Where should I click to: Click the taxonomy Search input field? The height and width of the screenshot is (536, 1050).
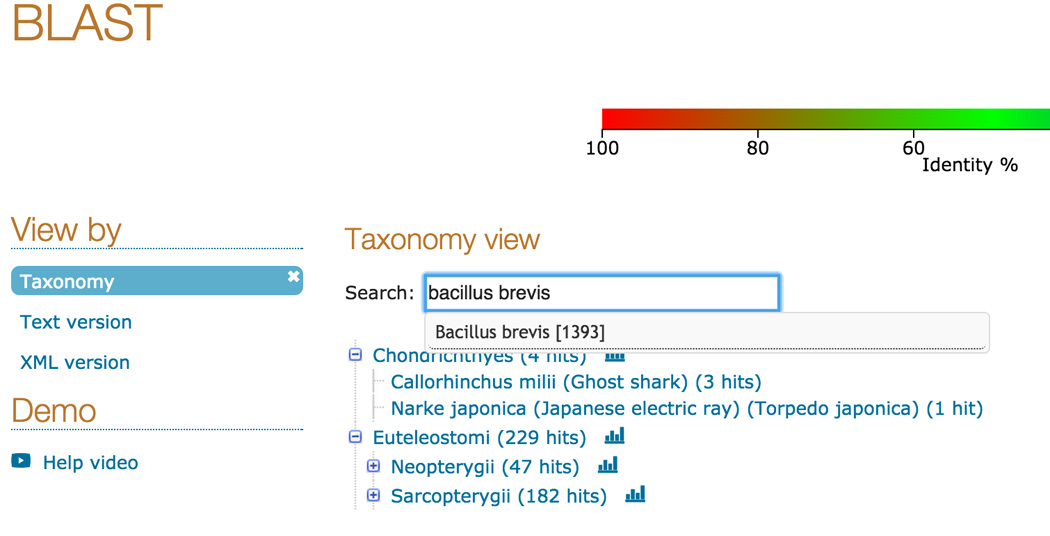[x=601, y=293]
